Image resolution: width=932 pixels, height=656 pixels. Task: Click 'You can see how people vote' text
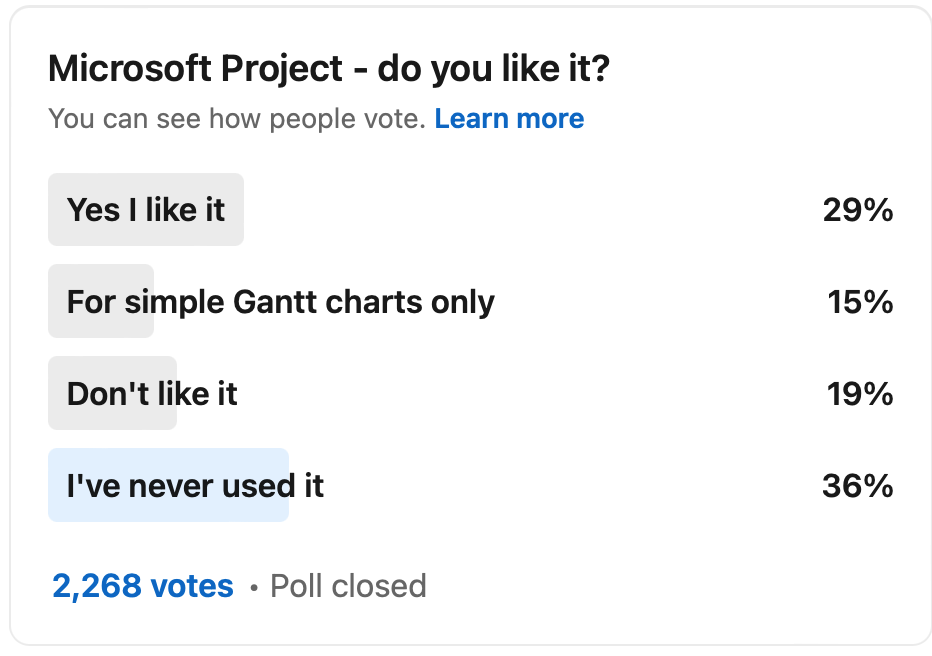[235, 118]
